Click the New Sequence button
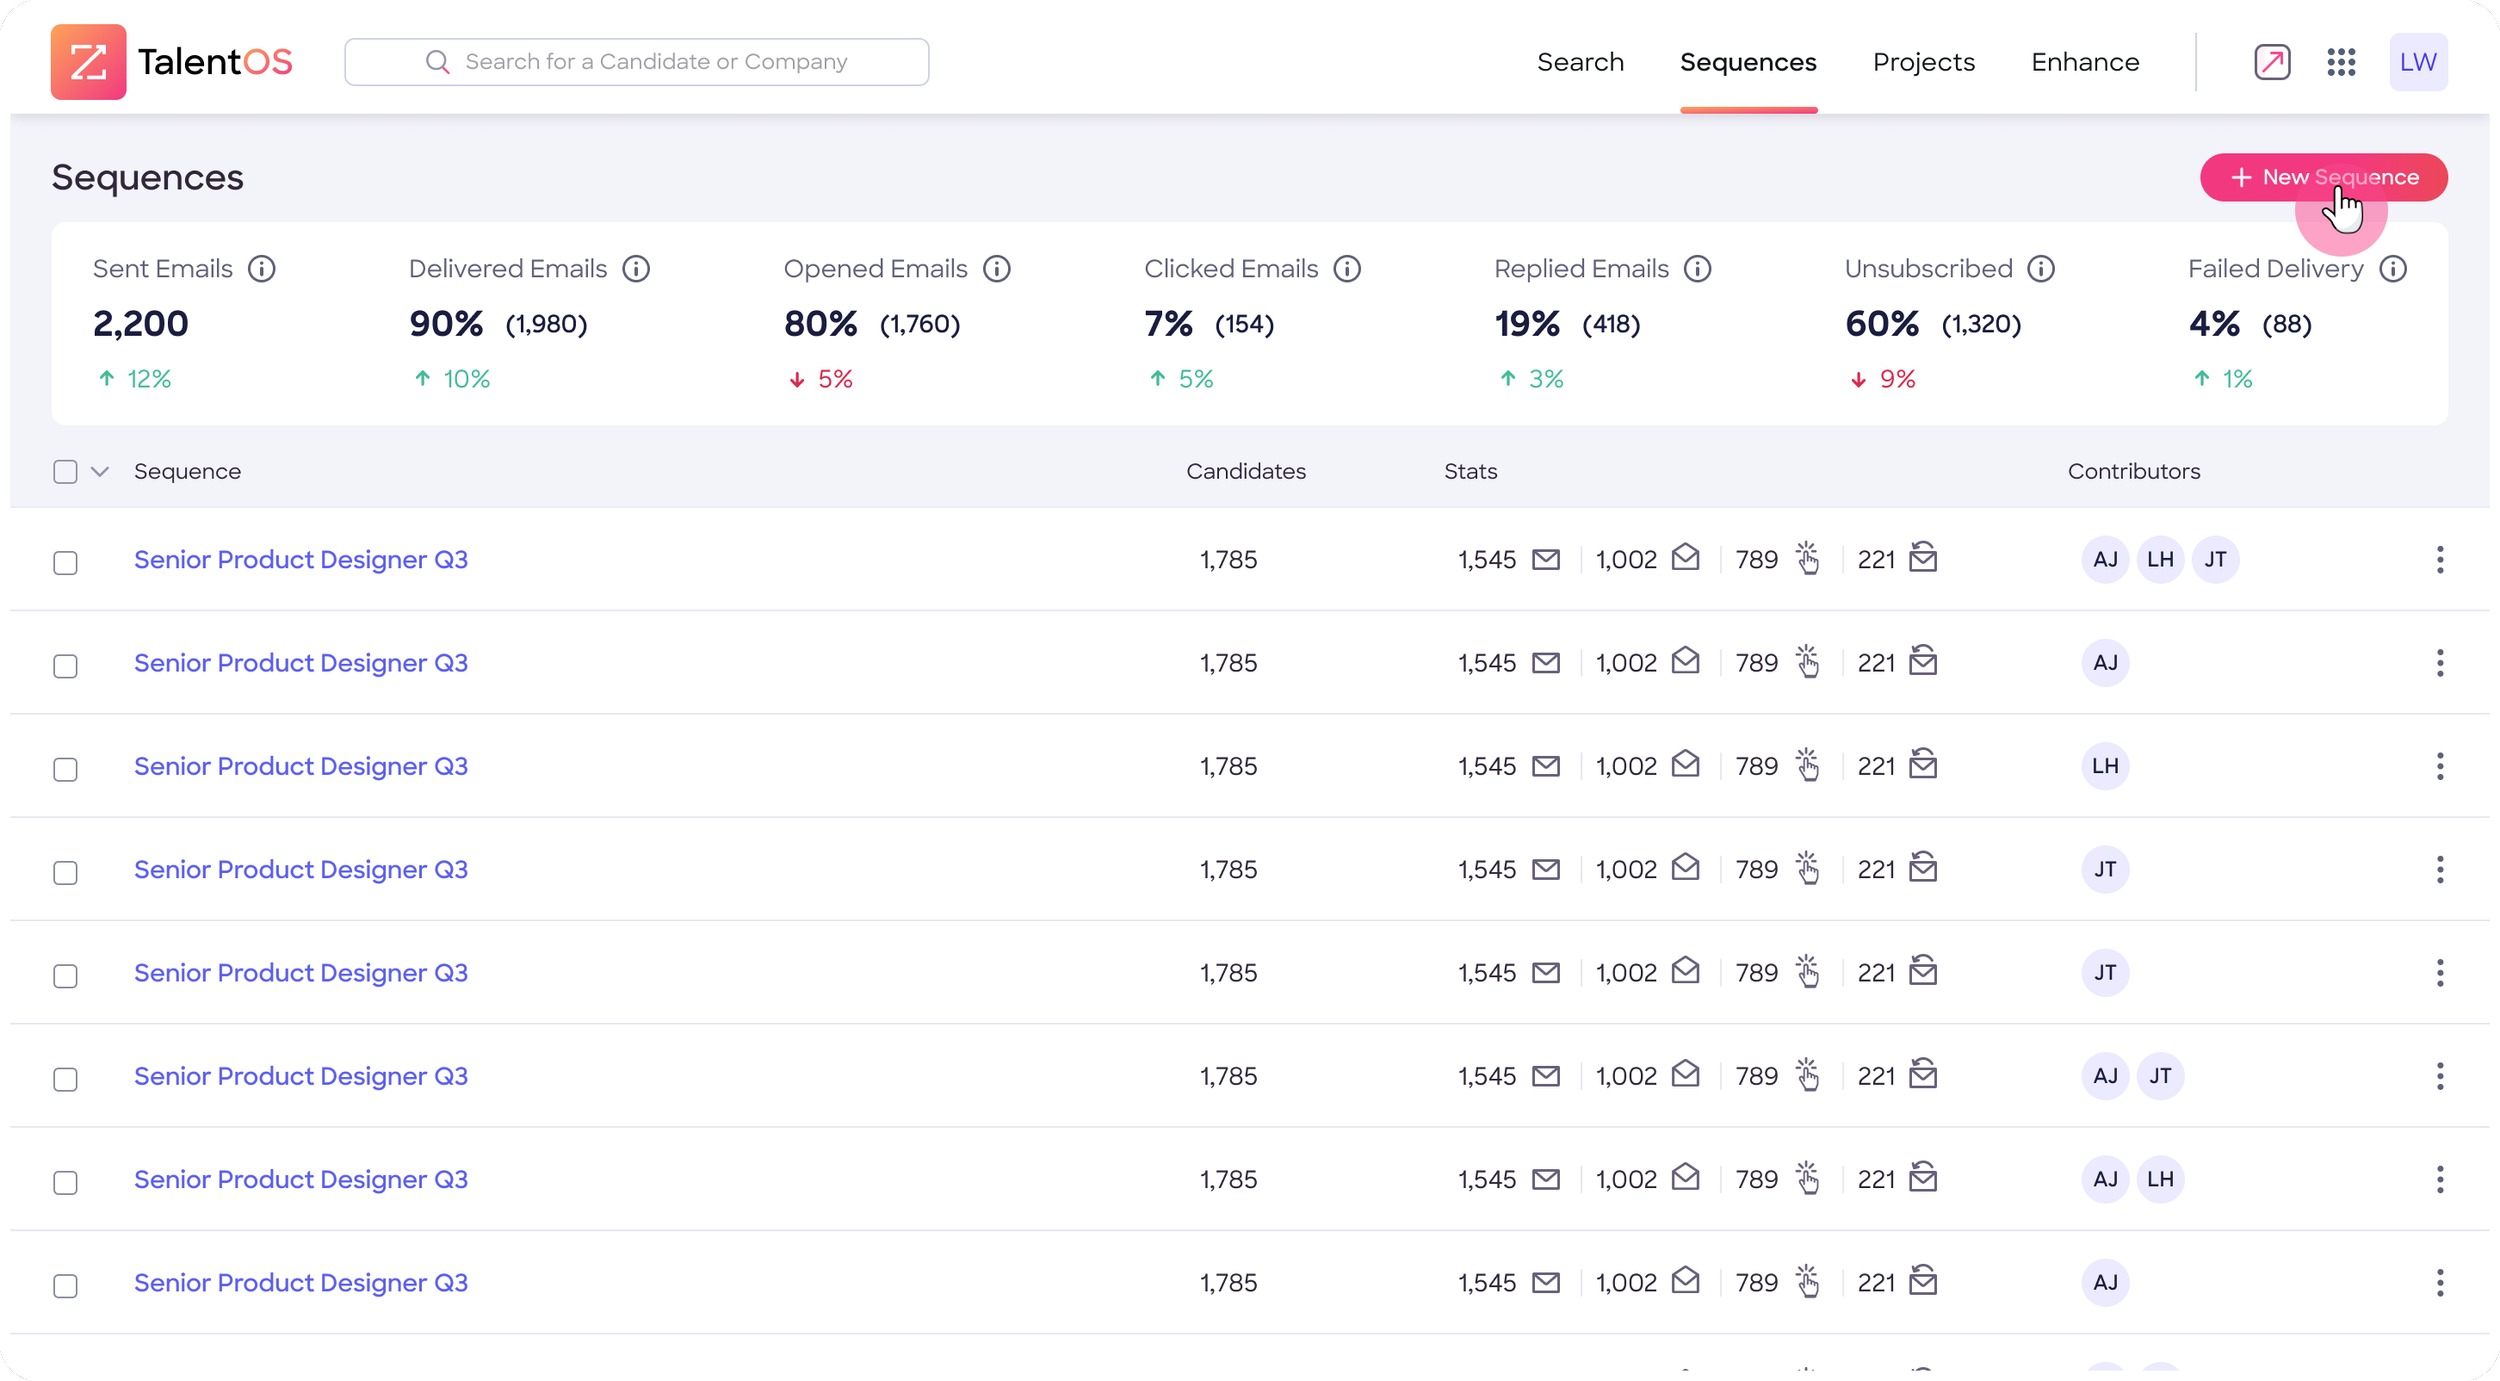Image resolution: width=2500 pixels, height=1381 pixels. pos(2323,177)
